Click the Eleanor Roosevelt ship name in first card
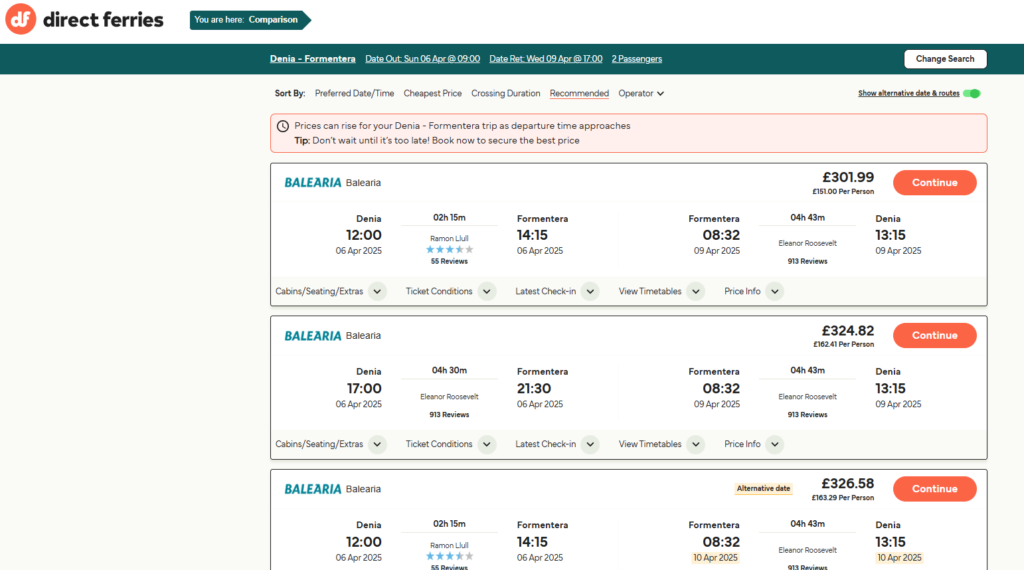 pyautogui.click(x=807, y=243)
